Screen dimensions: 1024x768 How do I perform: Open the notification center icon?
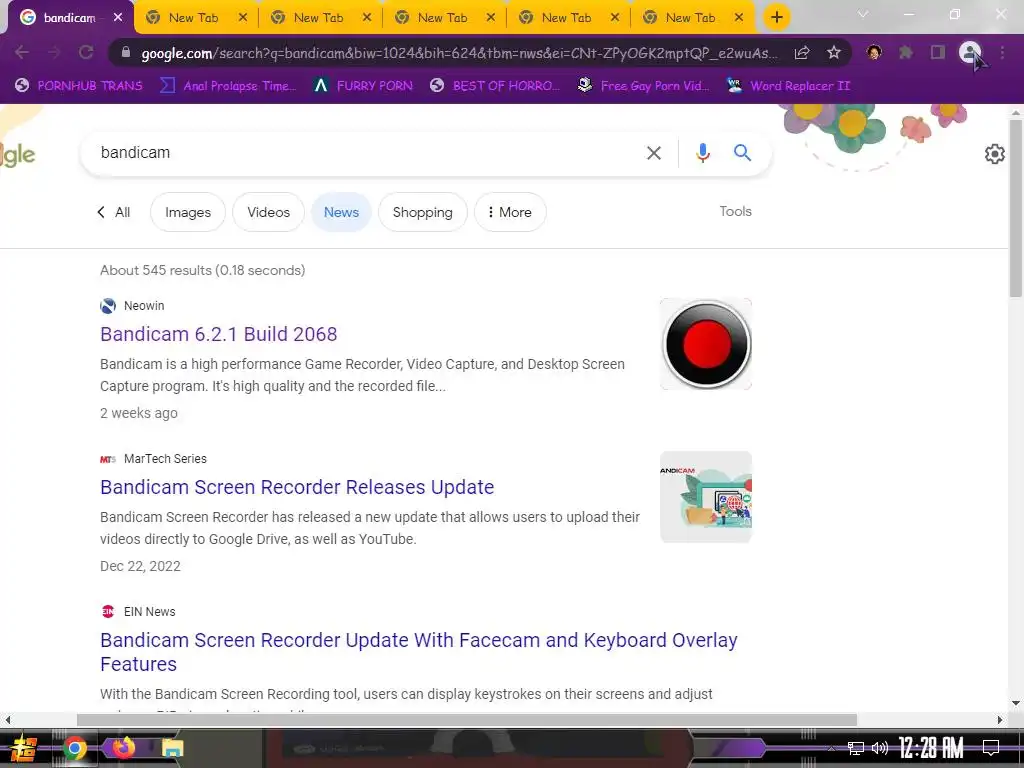991,748
